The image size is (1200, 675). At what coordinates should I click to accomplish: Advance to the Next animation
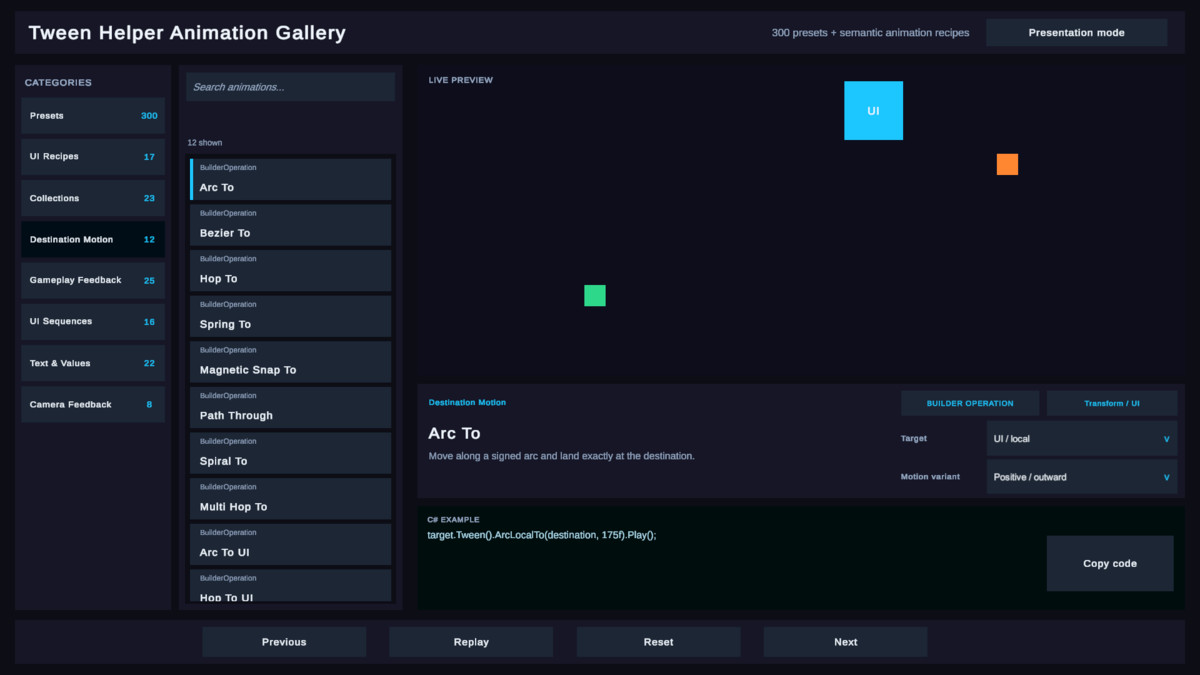click(x=846, y=642)
